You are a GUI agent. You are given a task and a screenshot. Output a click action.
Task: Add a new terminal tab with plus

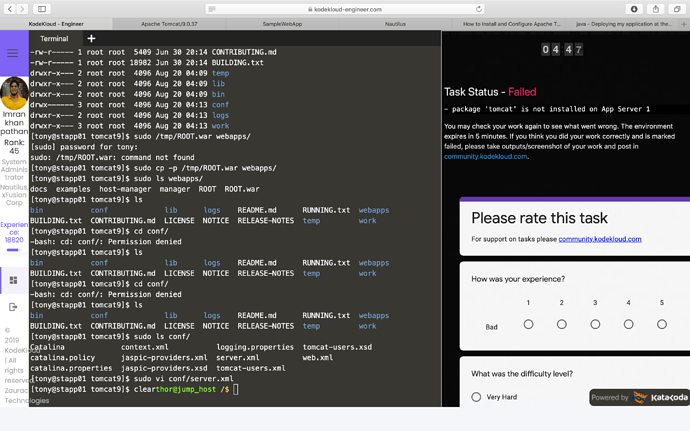(x=91, y=39)
